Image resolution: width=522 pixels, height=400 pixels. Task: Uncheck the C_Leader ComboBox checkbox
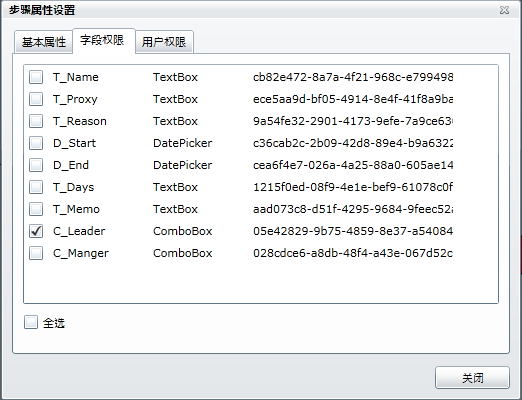(36, 231)
